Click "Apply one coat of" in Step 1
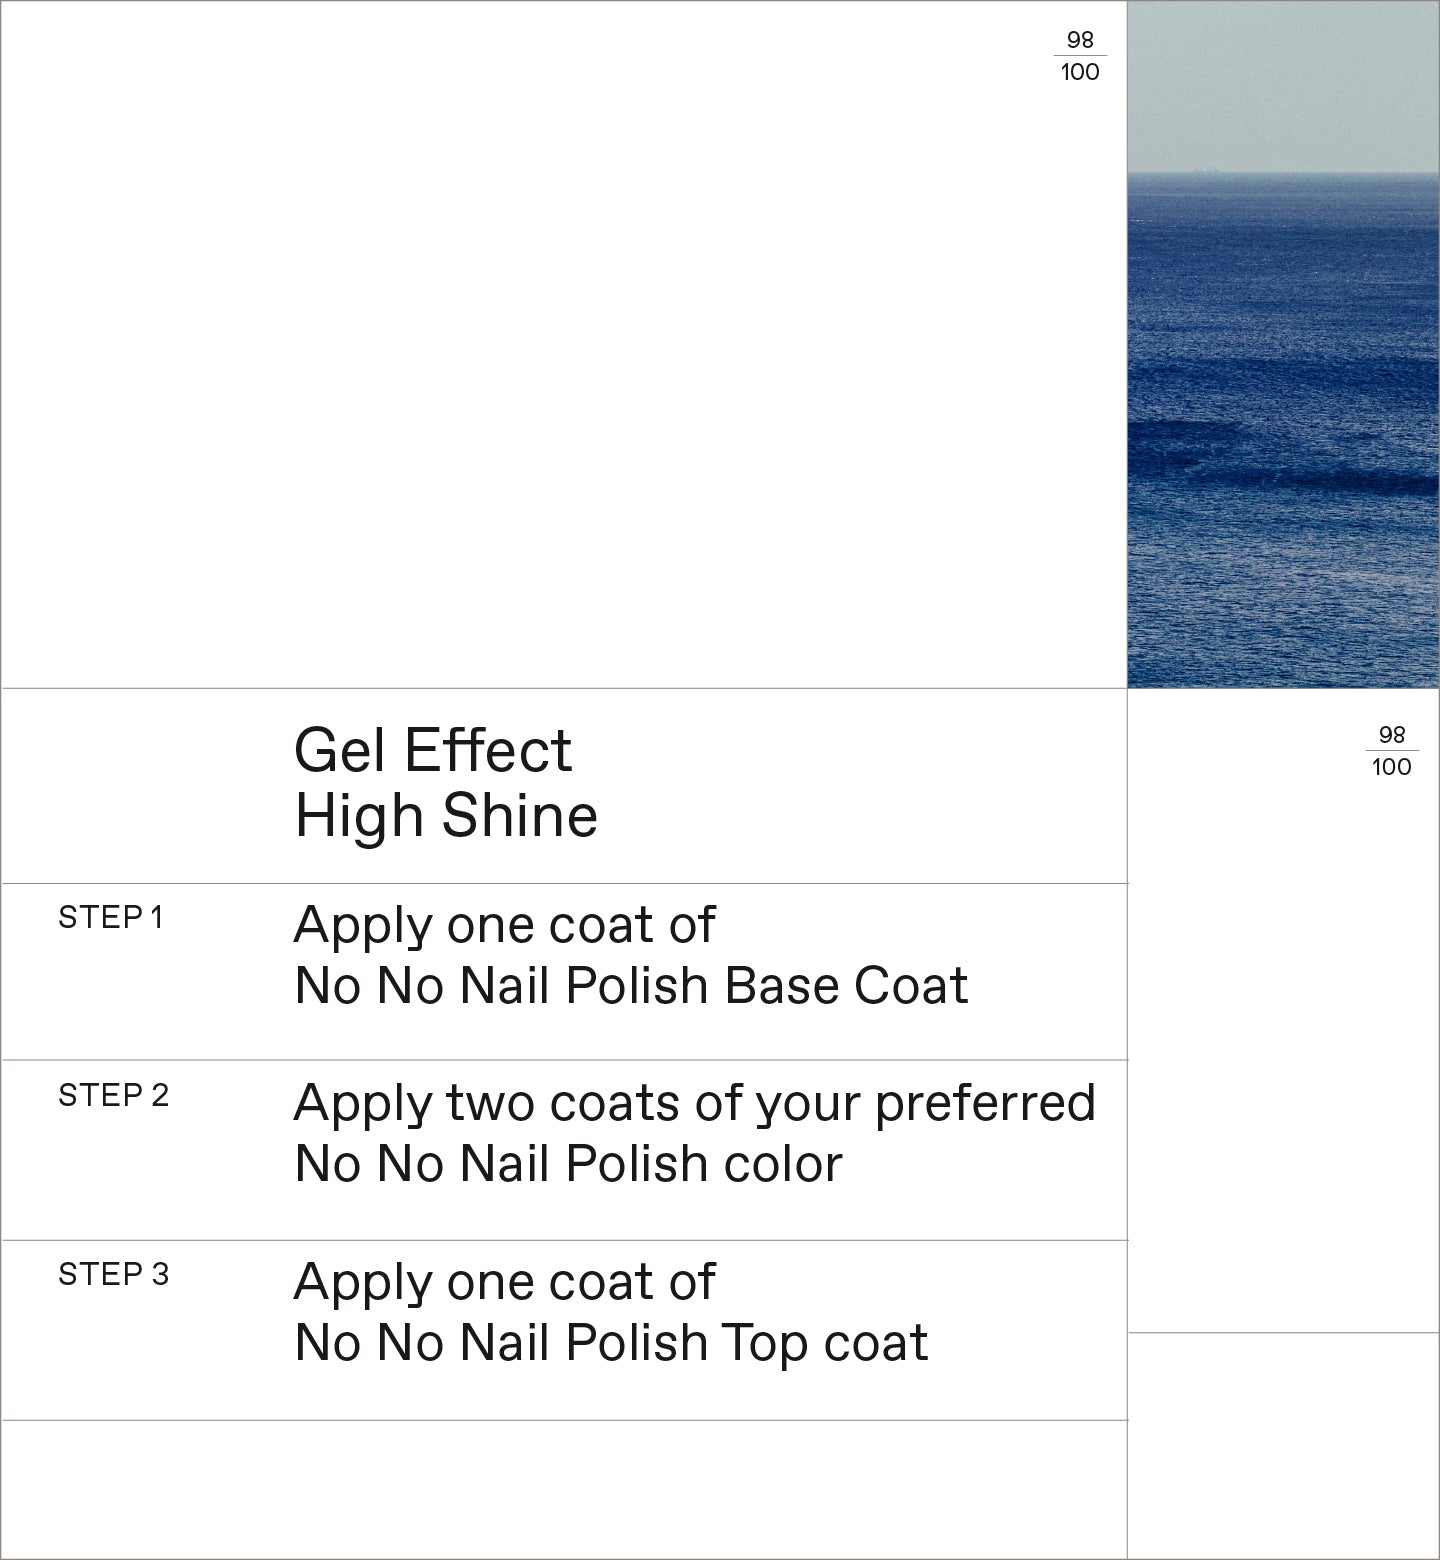The image size is (1440, 1560). coord(504,925)
